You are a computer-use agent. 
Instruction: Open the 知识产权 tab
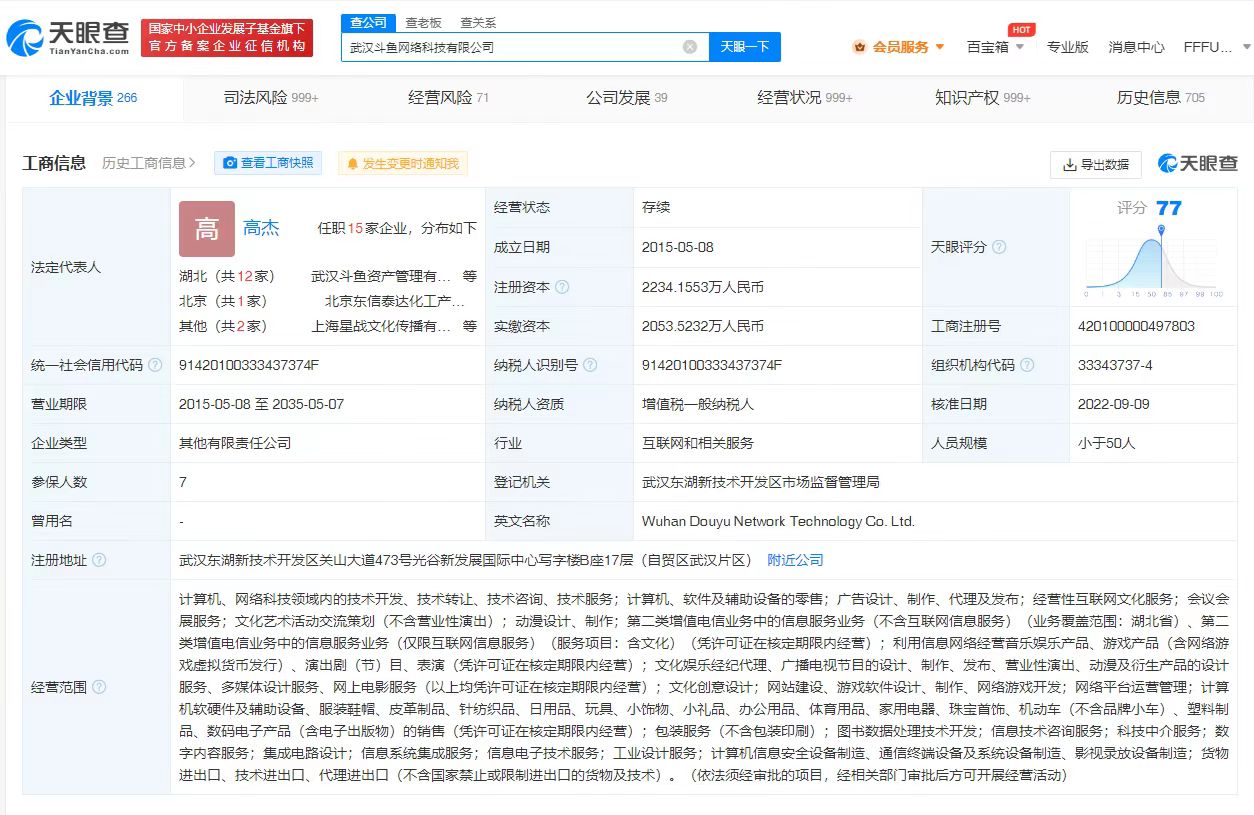coord(982,98)
